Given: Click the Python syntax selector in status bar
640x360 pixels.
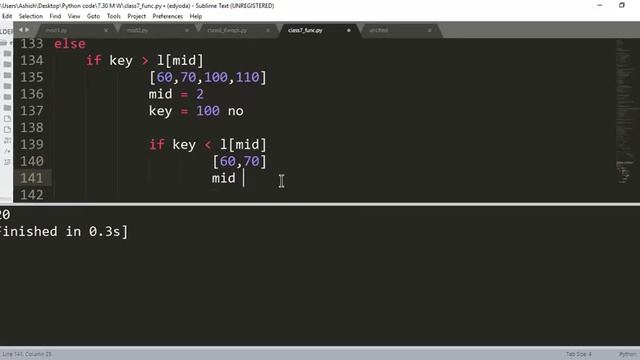Looking at the screenshot, I should click(x=628, y=354).
